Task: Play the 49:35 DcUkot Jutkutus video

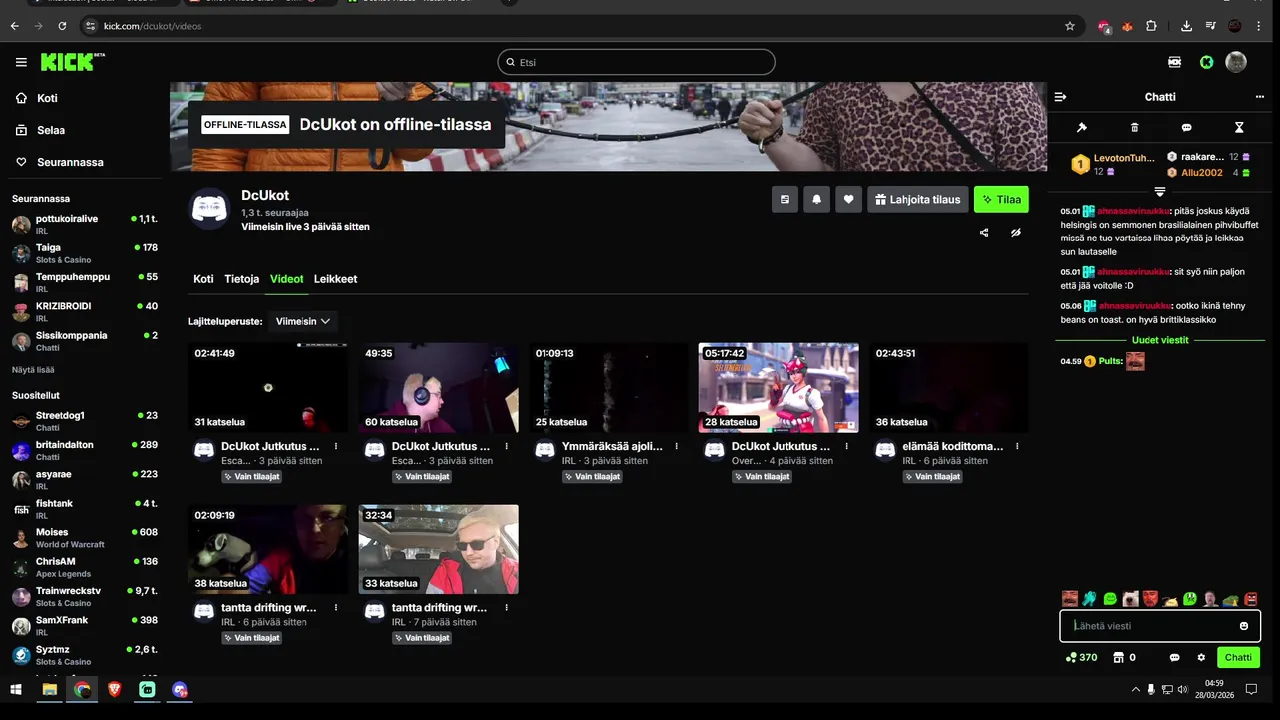Action: [x=438, y=388]
